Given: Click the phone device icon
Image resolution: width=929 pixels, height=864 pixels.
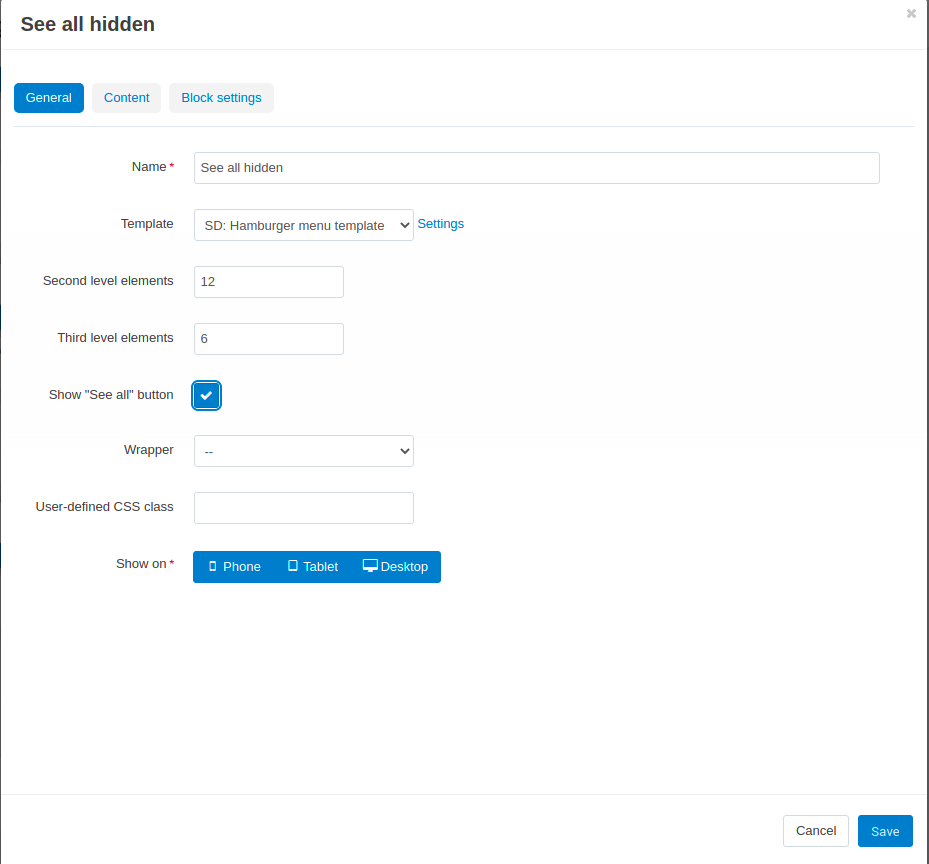Looking at the screenshot, I should (213, 566).
